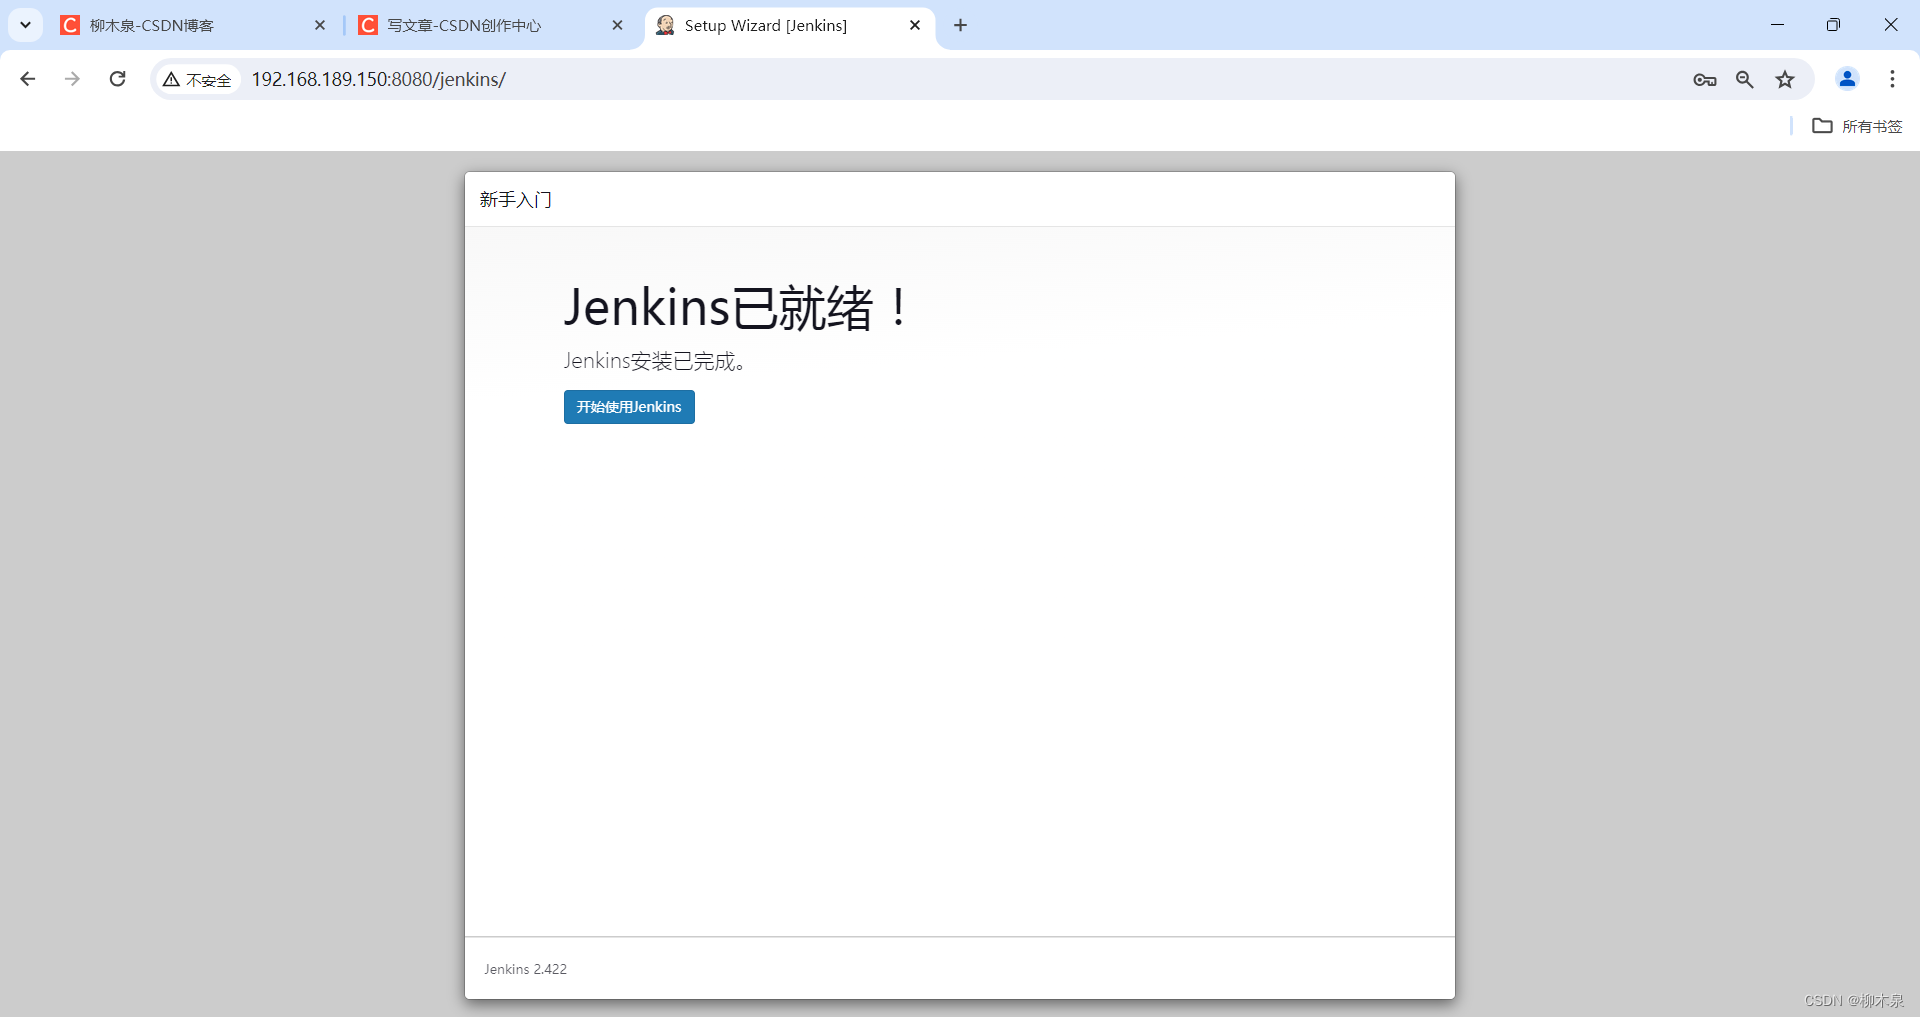Bookmark this page with the star icon

point(1785,79)
